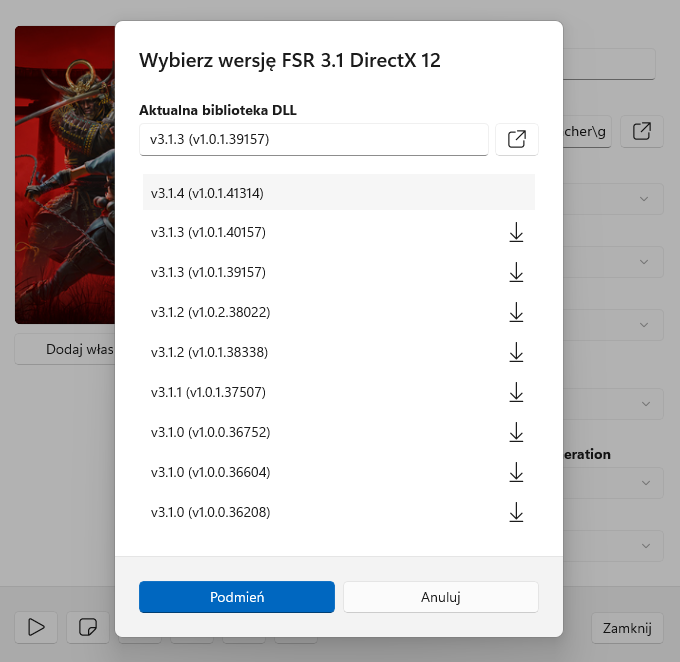Click path field ending with cher\g
680x662 pixels.
click(x=587, y=131)
